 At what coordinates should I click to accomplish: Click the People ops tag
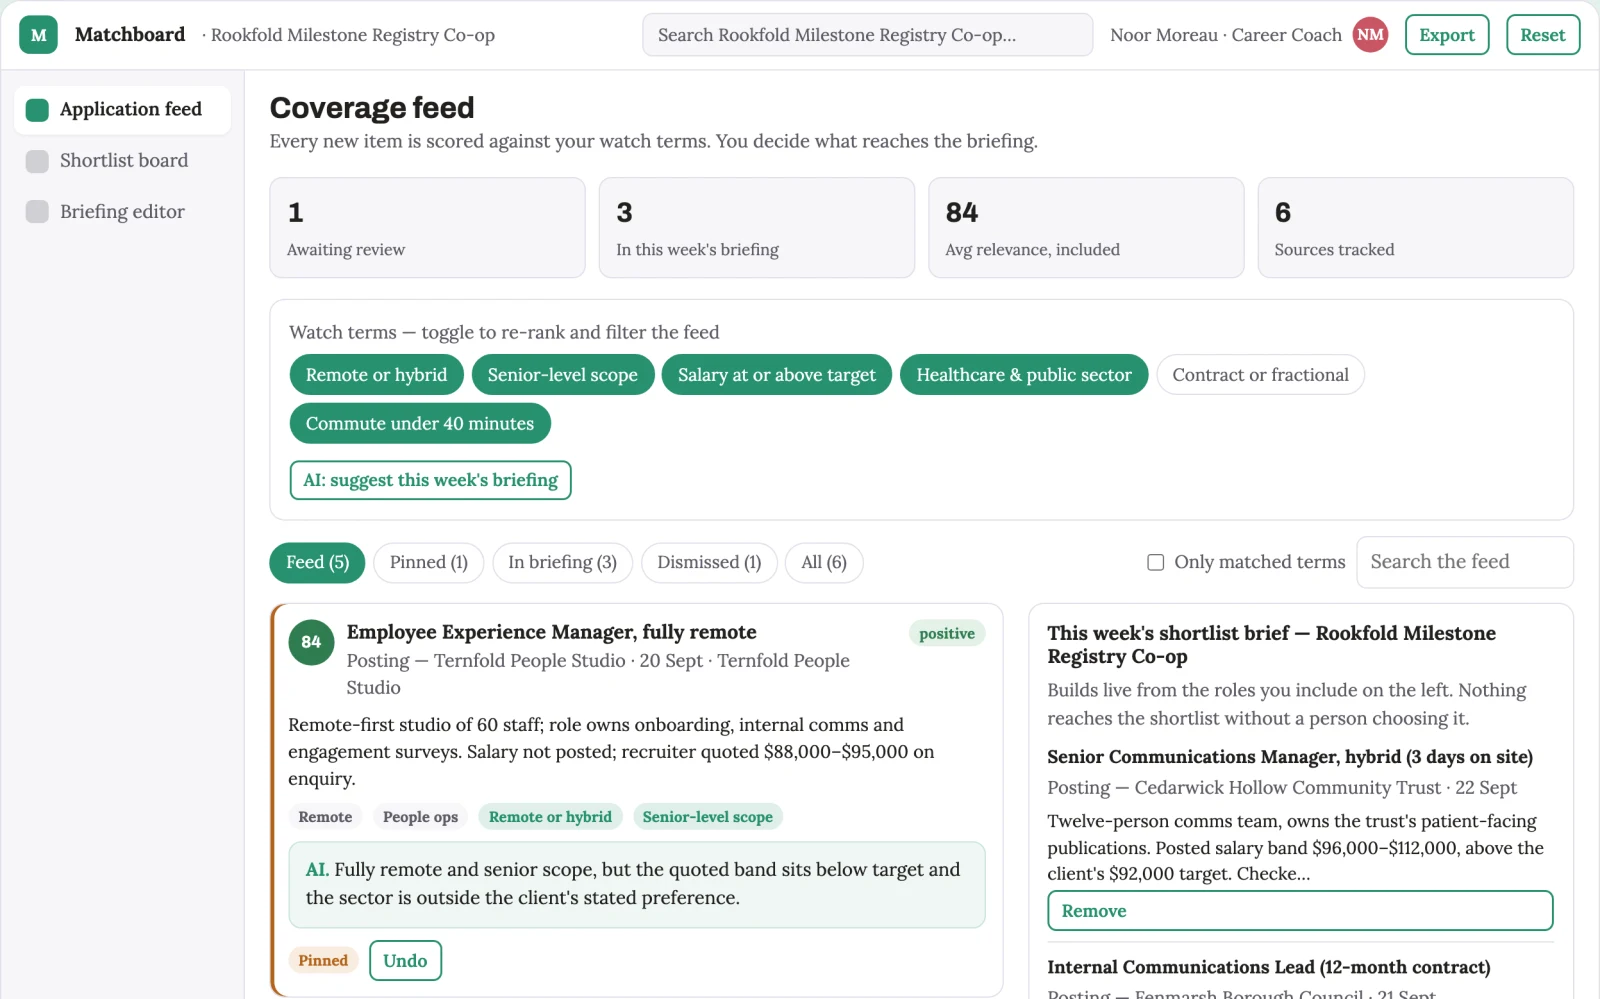(x=420, y=817)
